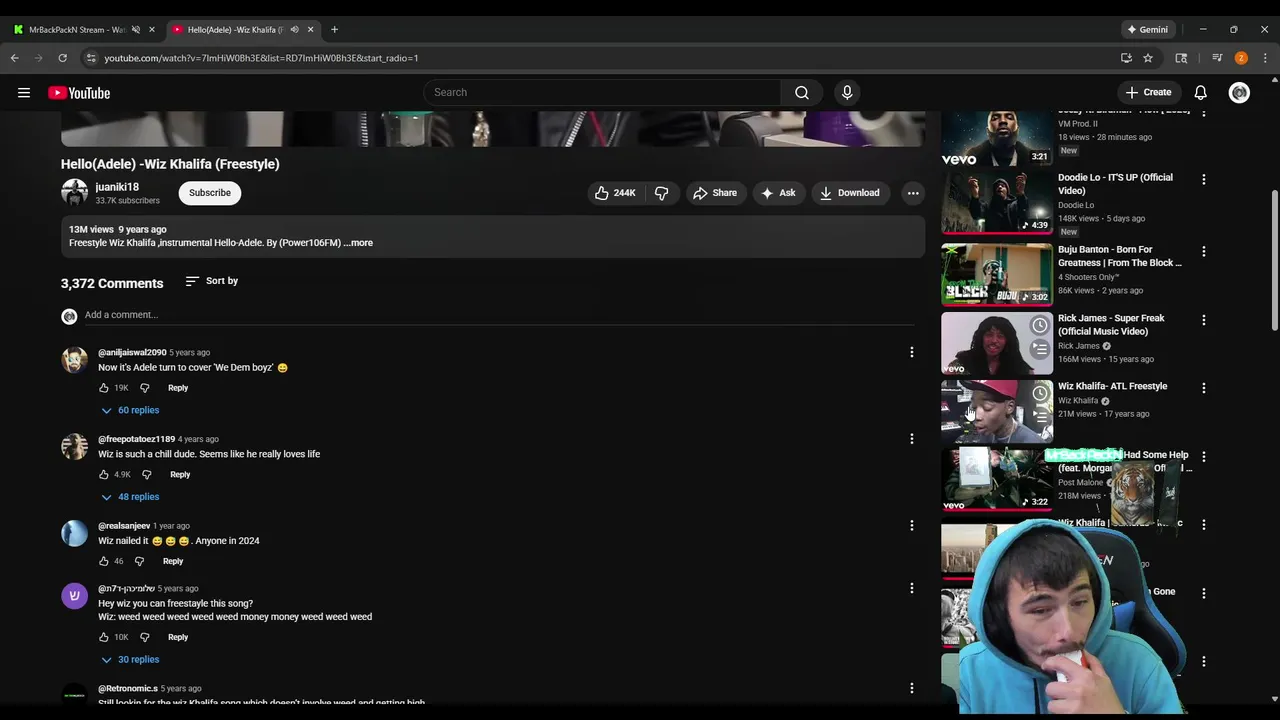Open options menu for @freepotatoez1189 comment

click(911, 439)
